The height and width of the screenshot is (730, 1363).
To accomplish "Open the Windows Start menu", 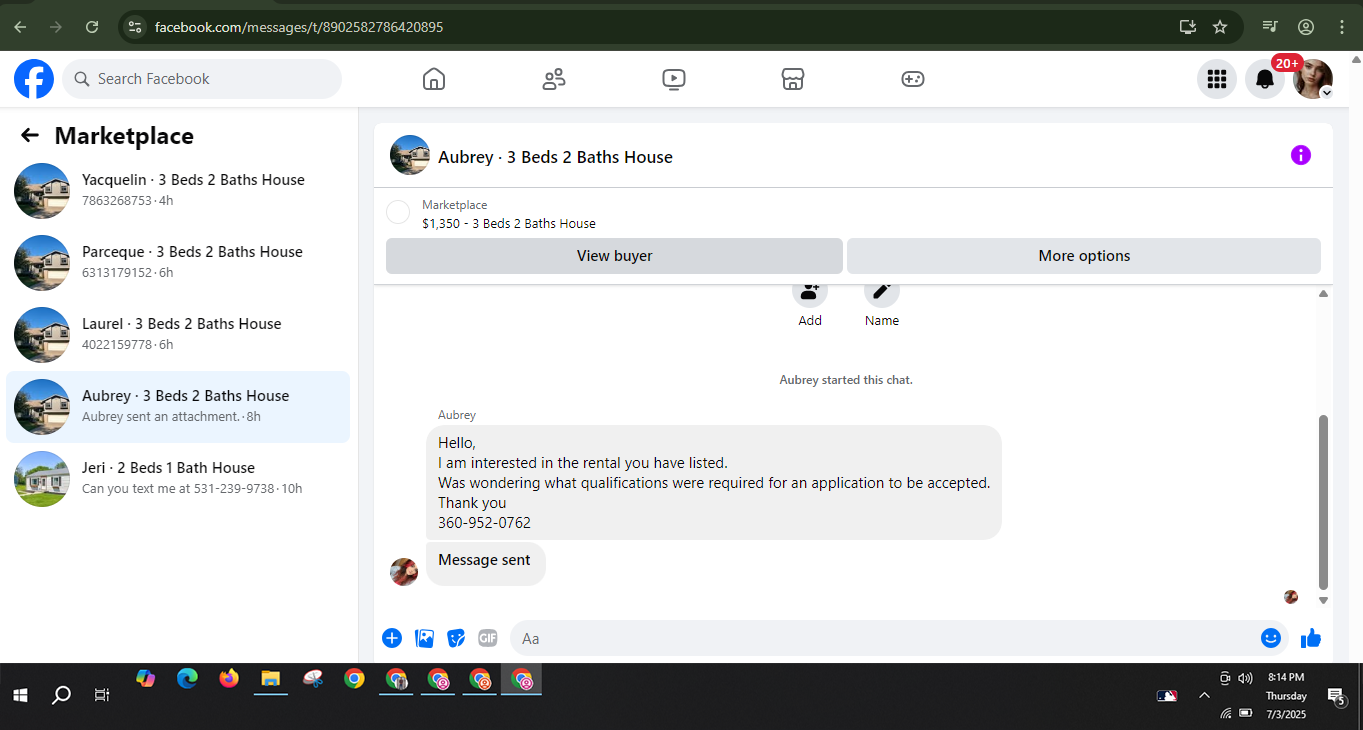I will pyautogui.click(x=20, y=694).
